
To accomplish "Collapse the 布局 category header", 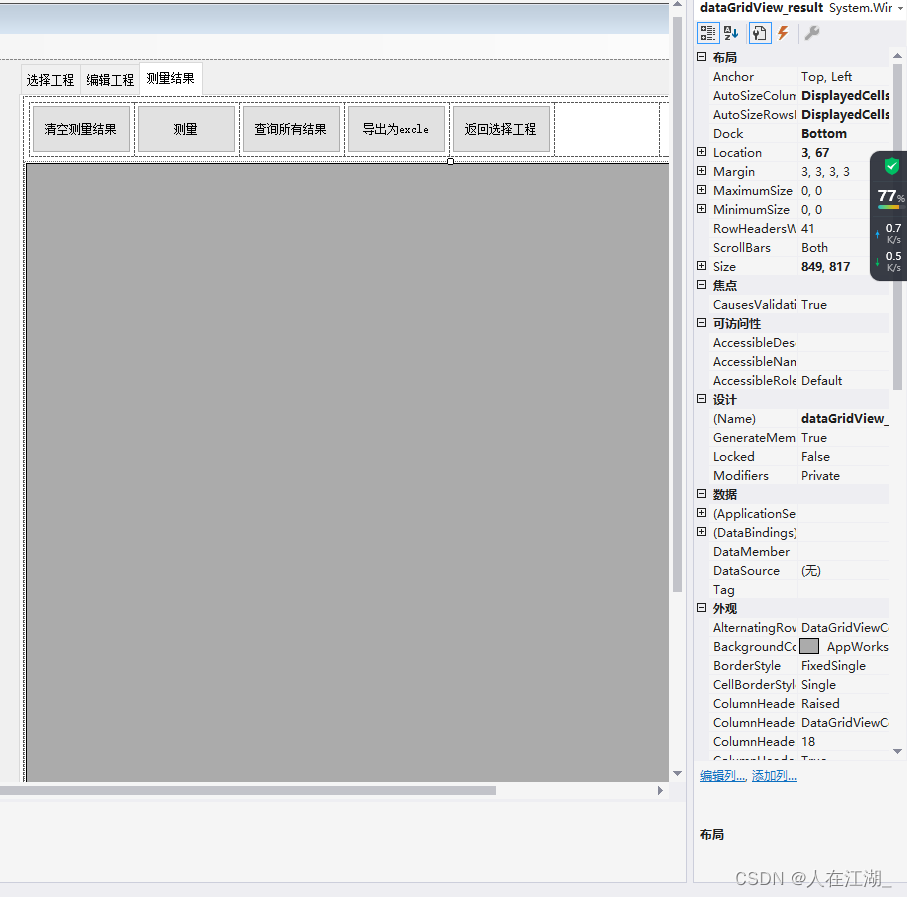I will pos(701,57).
